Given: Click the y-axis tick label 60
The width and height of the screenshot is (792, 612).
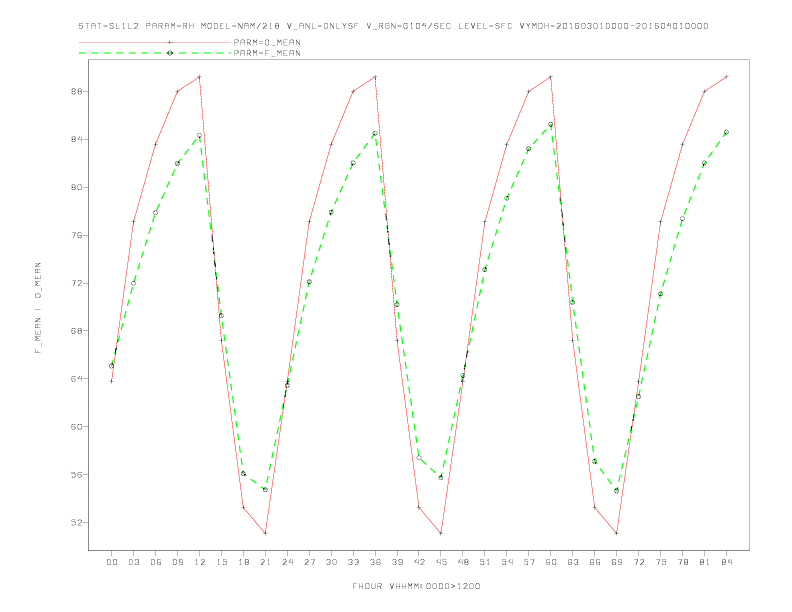Looking at the screenshot, I should tap(77, 427).
